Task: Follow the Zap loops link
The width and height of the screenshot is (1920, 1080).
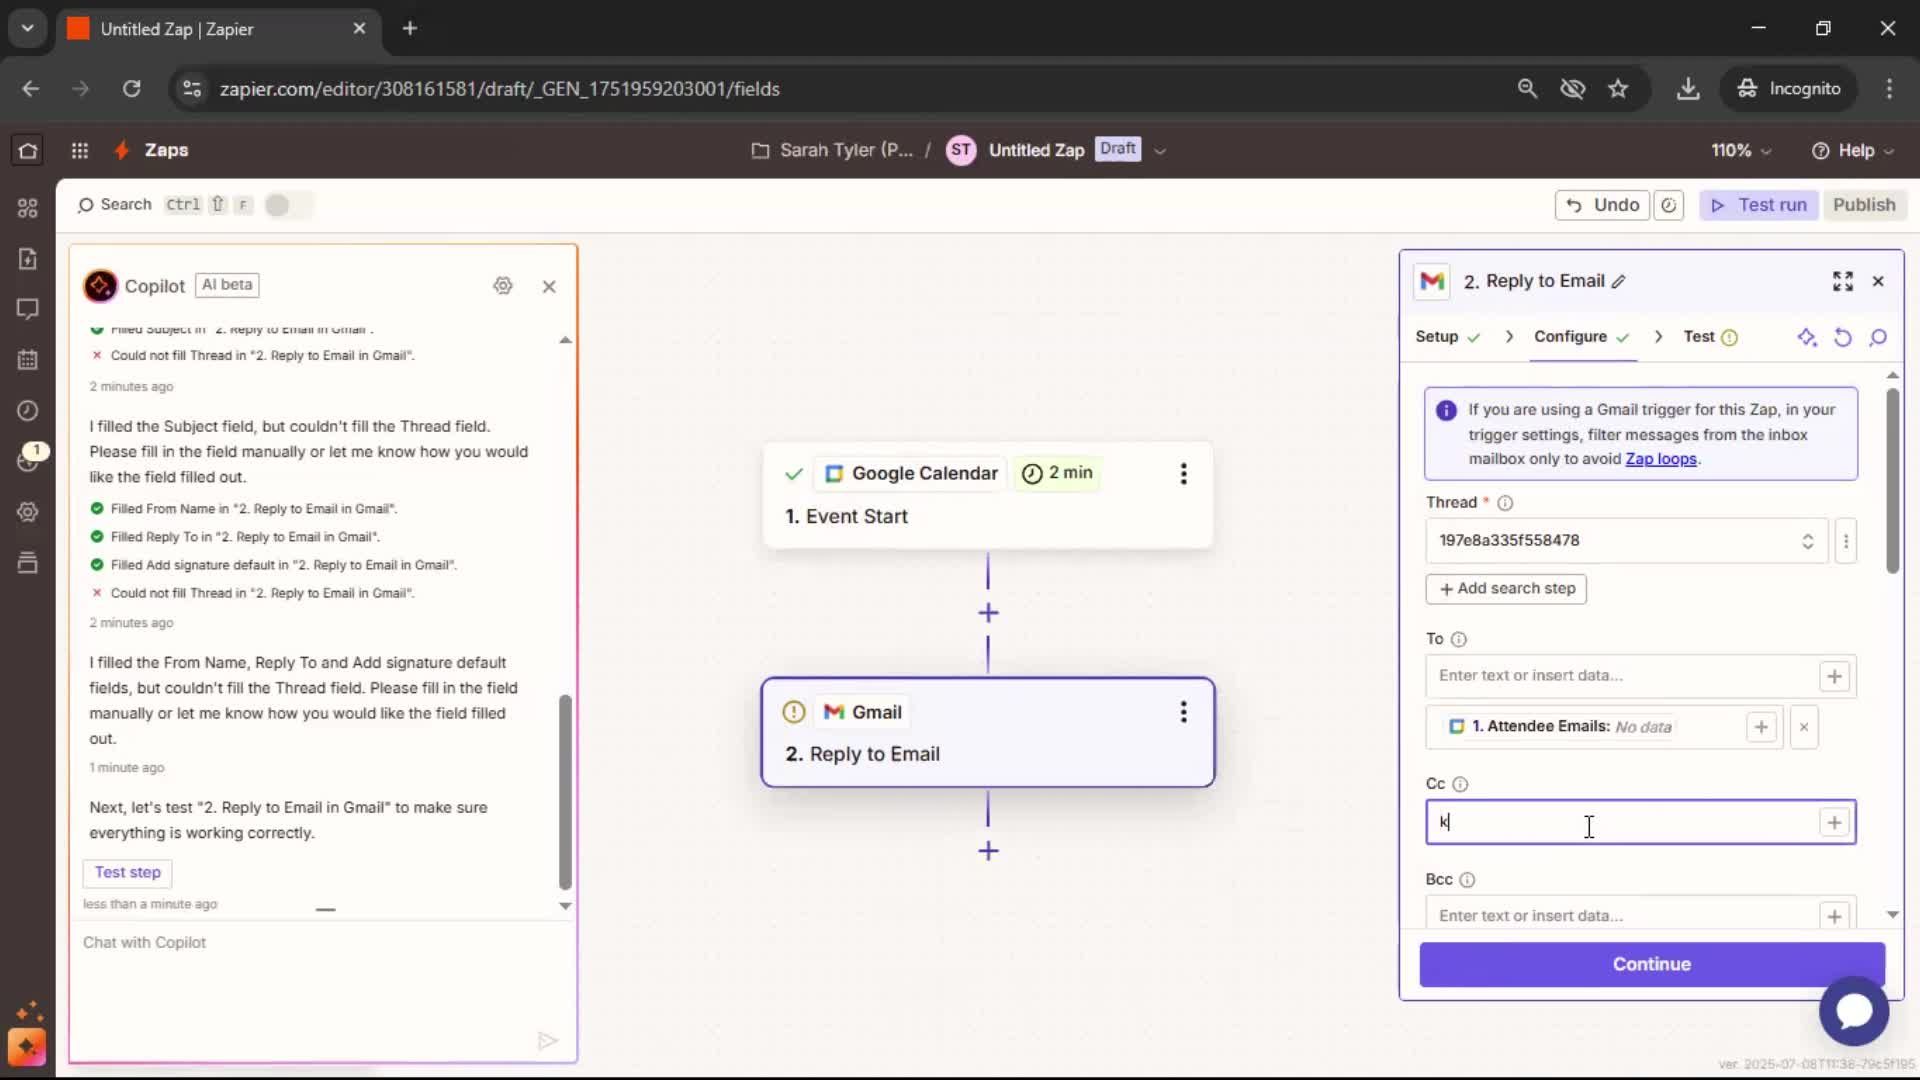Action: tap(1661, 459)
